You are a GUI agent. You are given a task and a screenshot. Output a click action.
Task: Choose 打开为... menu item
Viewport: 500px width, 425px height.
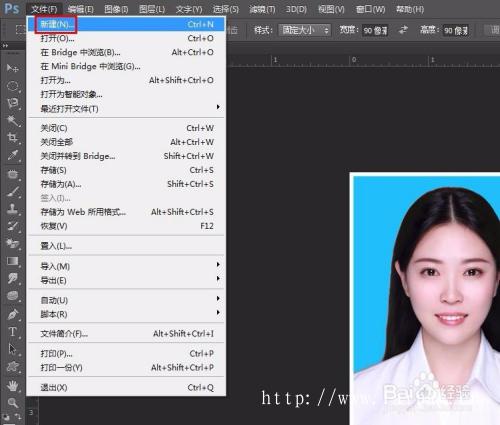(x=126, y=80)
